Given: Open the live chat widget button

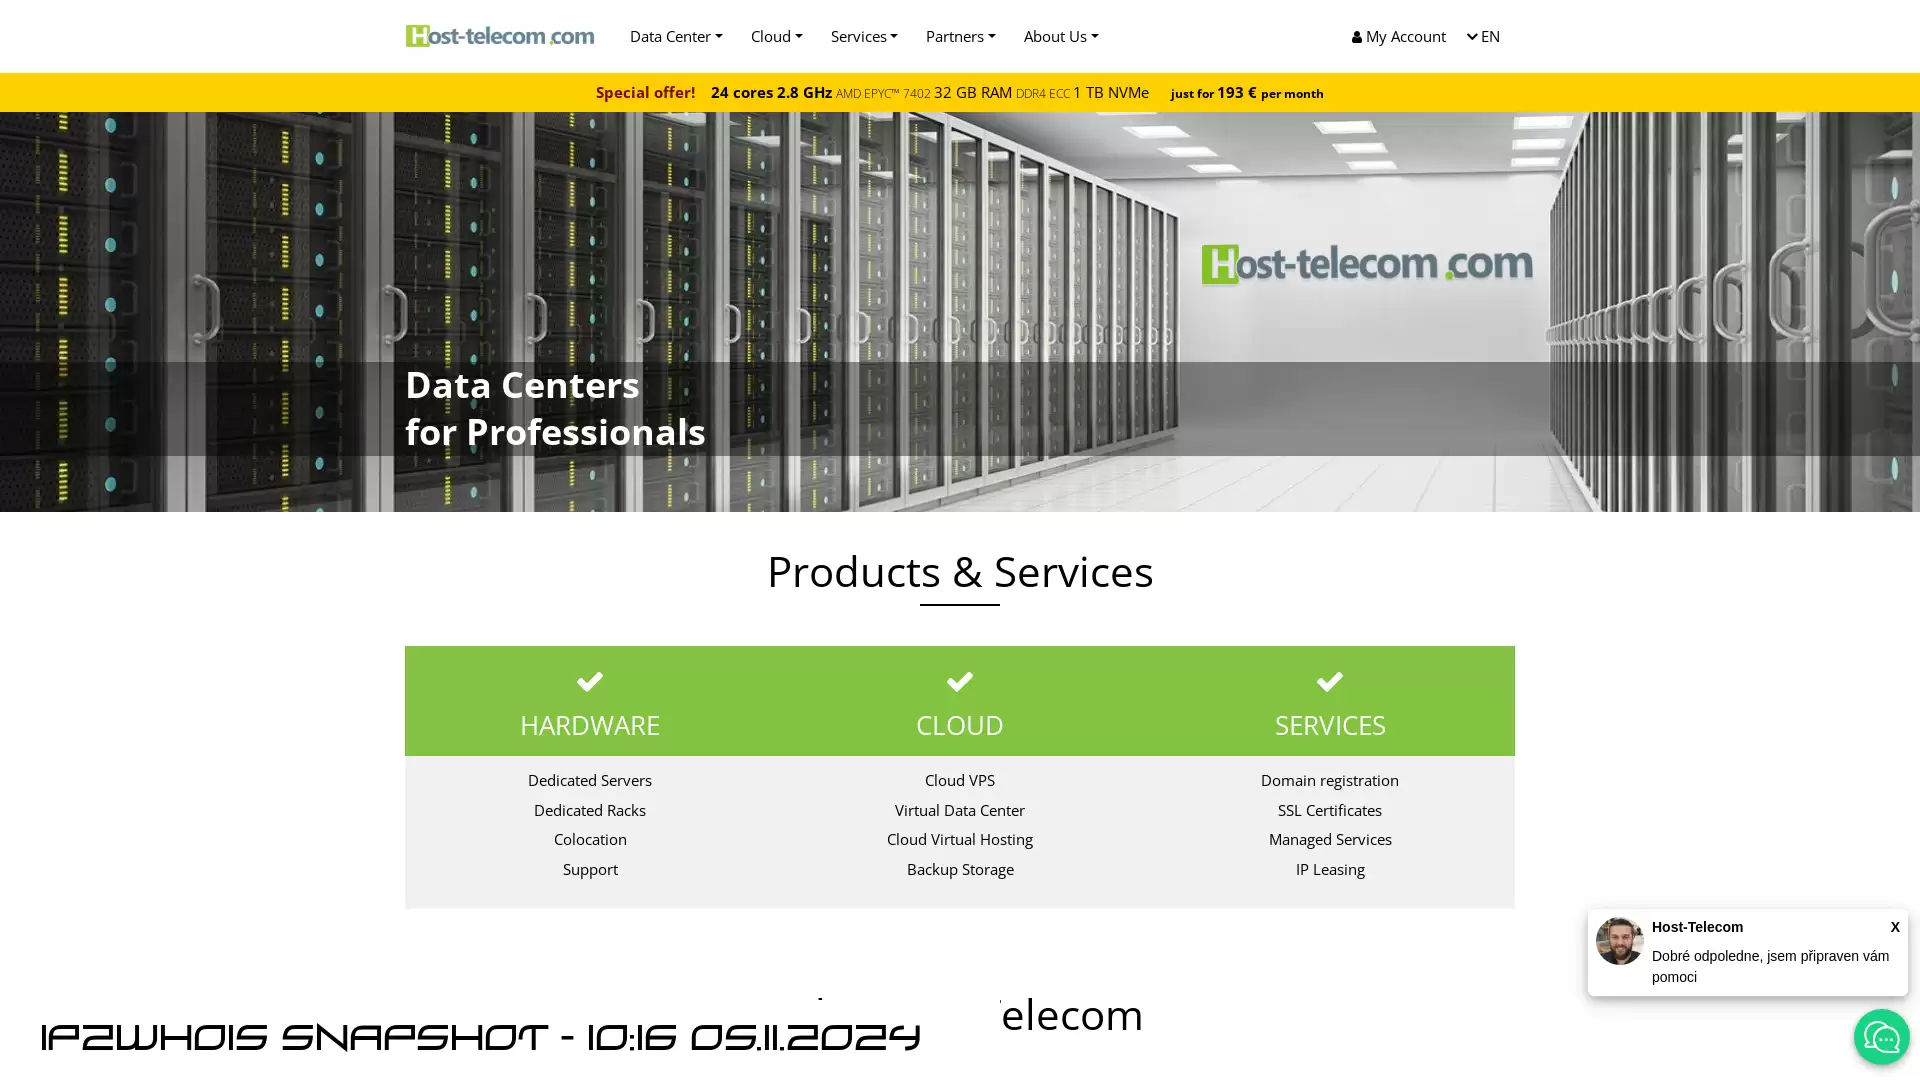Looking at the screenshot, I should pos(1881,1037).
